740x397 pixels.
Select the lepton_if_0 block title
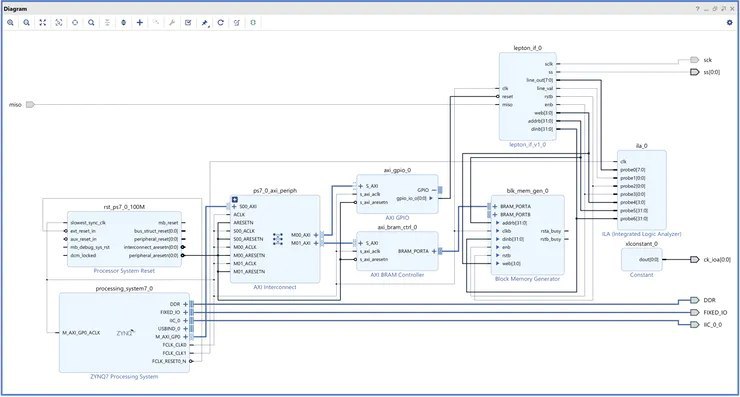click(x=528, y=48)
